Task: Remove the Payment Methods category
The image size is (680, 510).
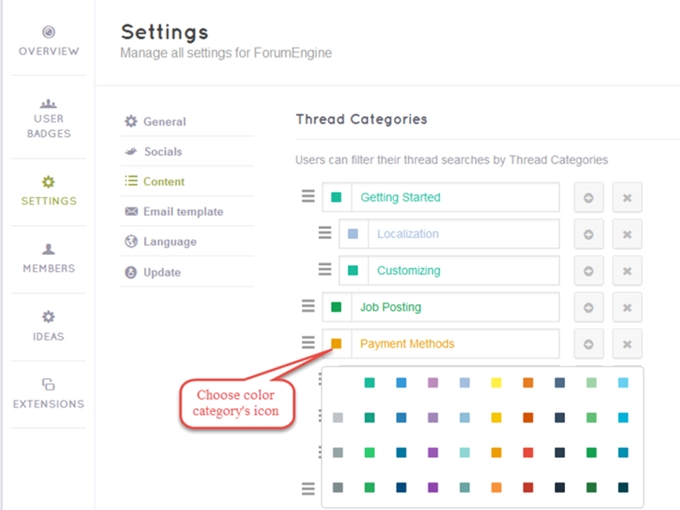Action: pyautogui.click(x=627, y=344)
